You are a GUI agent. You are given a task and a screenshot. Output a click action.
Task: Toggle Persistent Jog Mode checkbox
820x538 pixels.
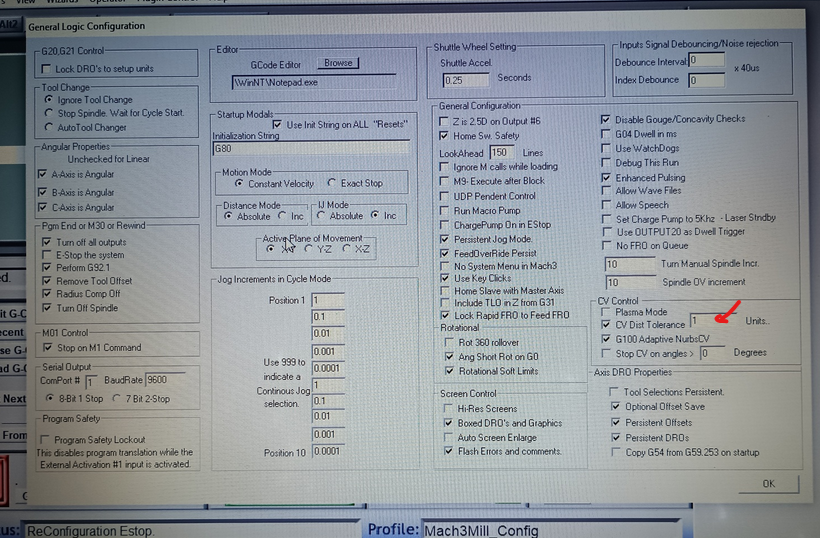pyautogui.click(x=445, y=239)
